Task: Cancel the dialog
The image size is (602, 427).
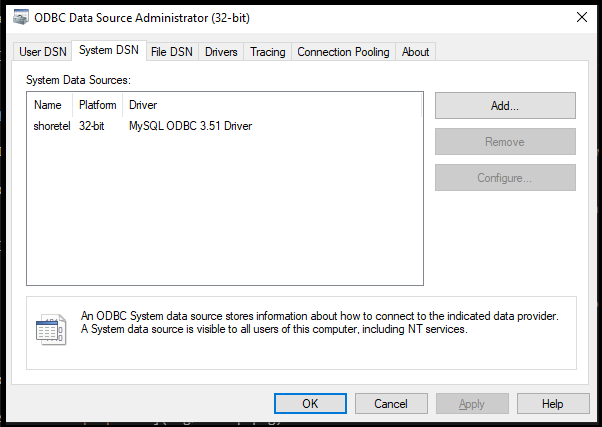Action: tap(390, 404)
